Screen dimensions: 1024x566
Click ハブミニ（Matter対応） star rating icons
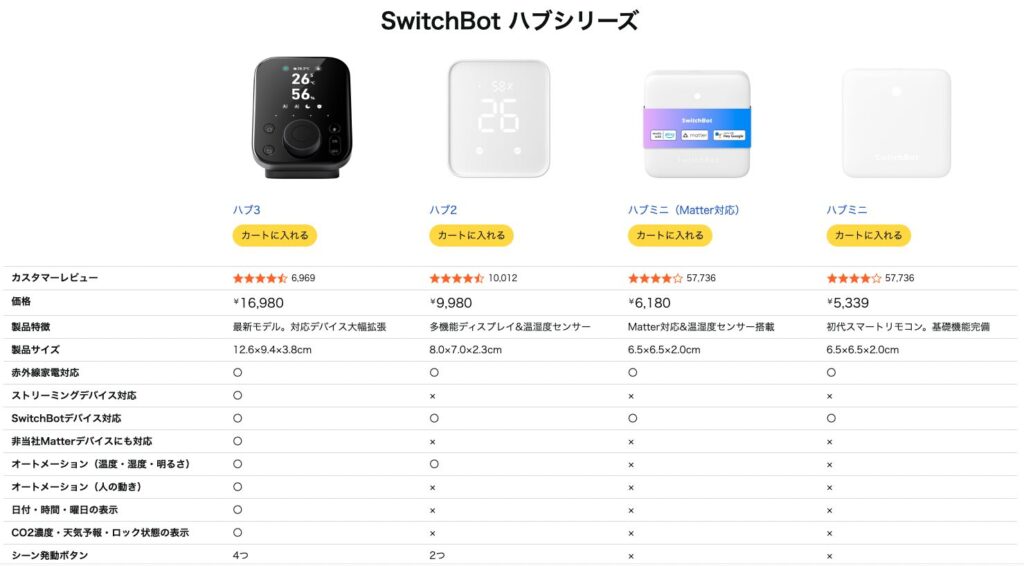655,278
